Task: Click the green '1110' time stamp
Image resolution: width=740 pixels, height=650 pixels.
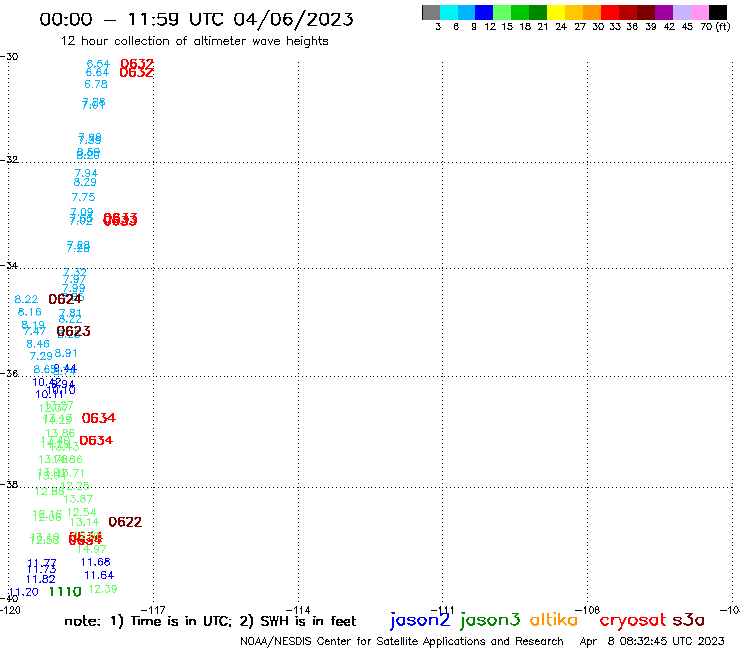Action: pos(65,591)
